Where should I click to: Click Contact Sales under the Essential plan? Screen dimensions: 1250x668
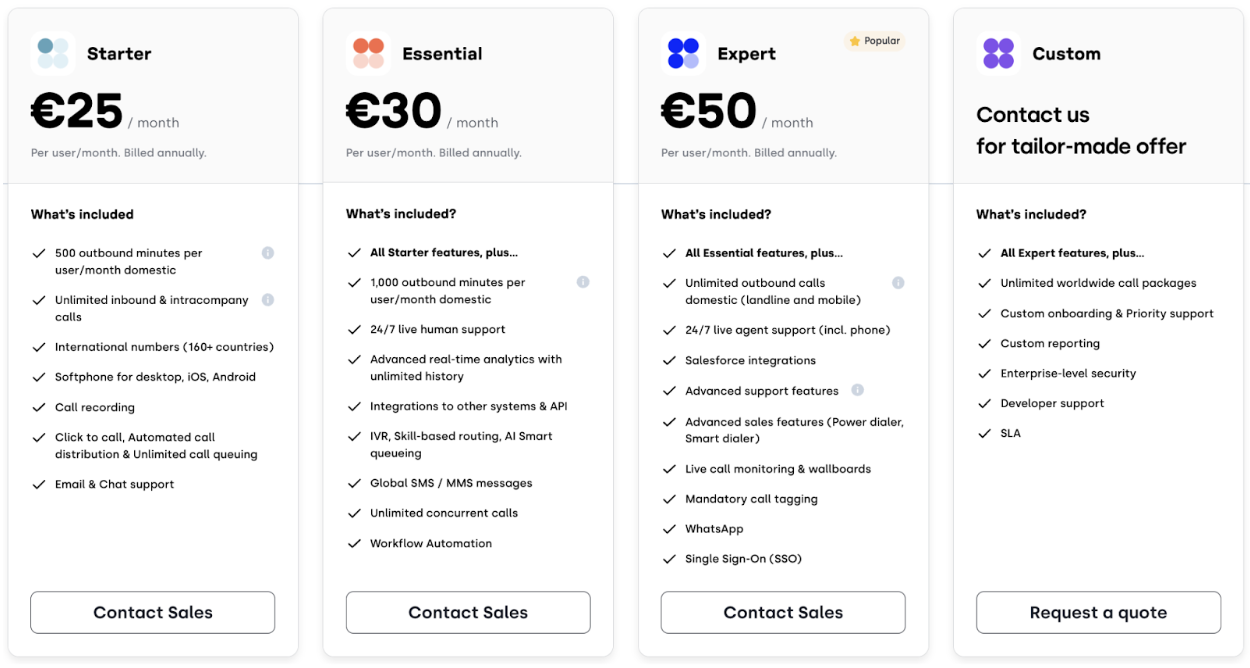pyautogui.click(x=467, y=612)
